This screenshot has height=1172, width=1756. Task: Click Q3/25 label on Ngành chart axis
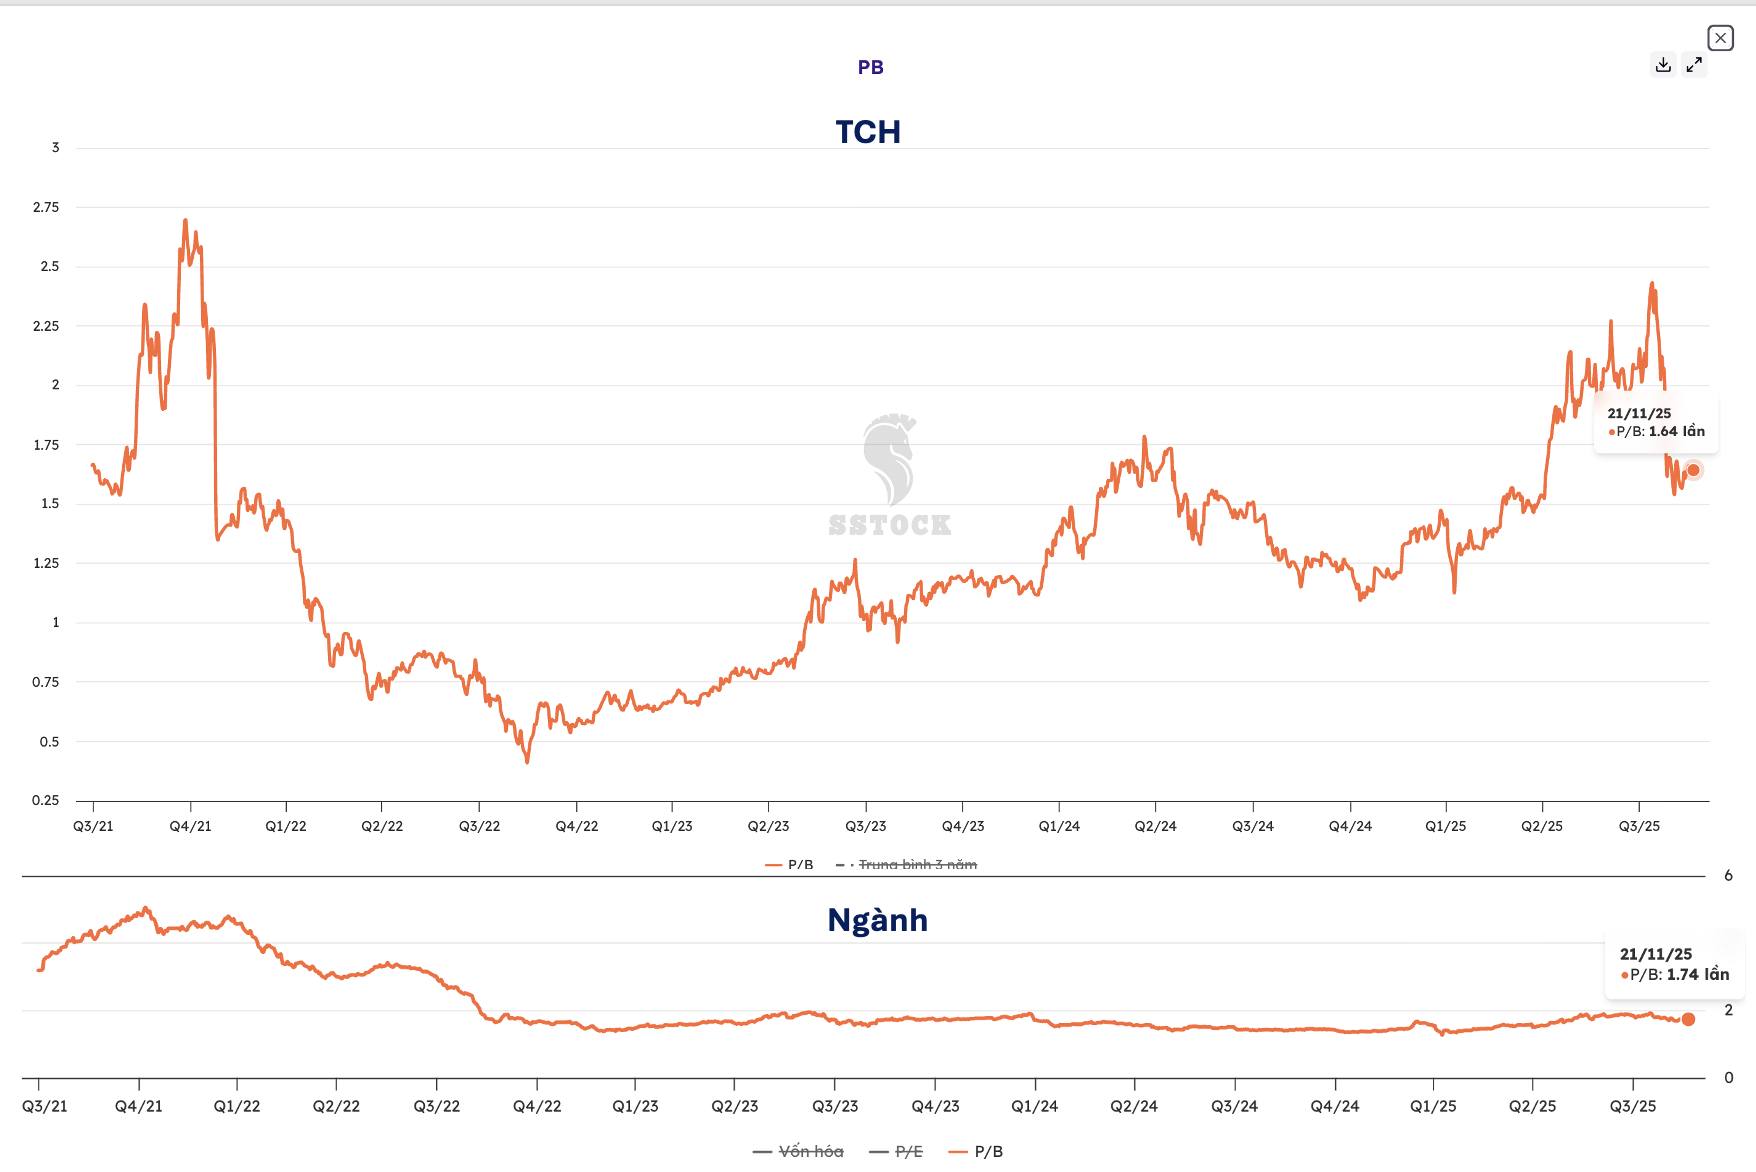1633,1106
